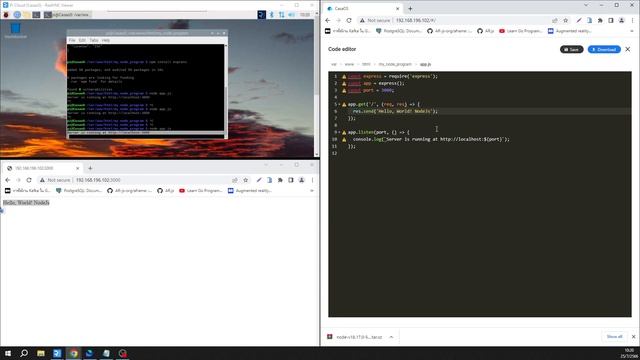Open the tab search chevron in CasaOS window
640x360 pixels.
tap(586, 5)
